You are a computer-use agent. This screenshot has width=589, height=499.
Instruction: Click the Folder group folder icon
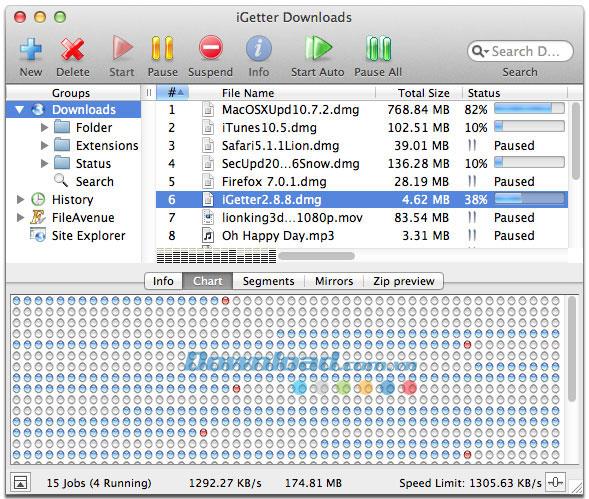pos(62,127)
